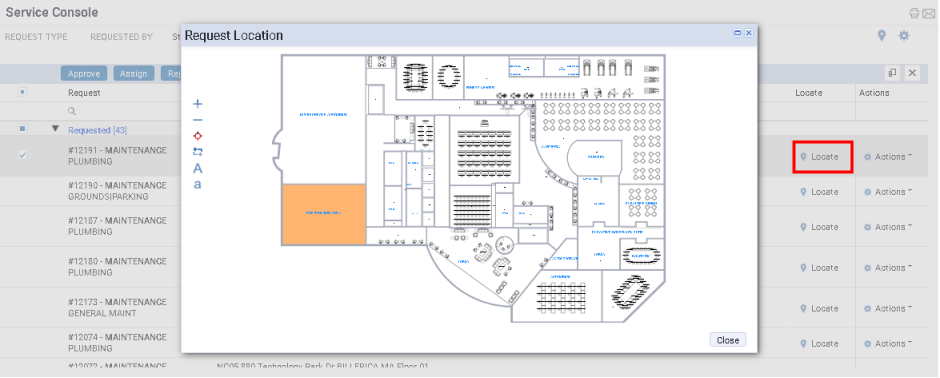The height and width of the screenshot is (378, 940).
Task: Select the zoom-to-window rectangle icon
Action: (198, 152)
